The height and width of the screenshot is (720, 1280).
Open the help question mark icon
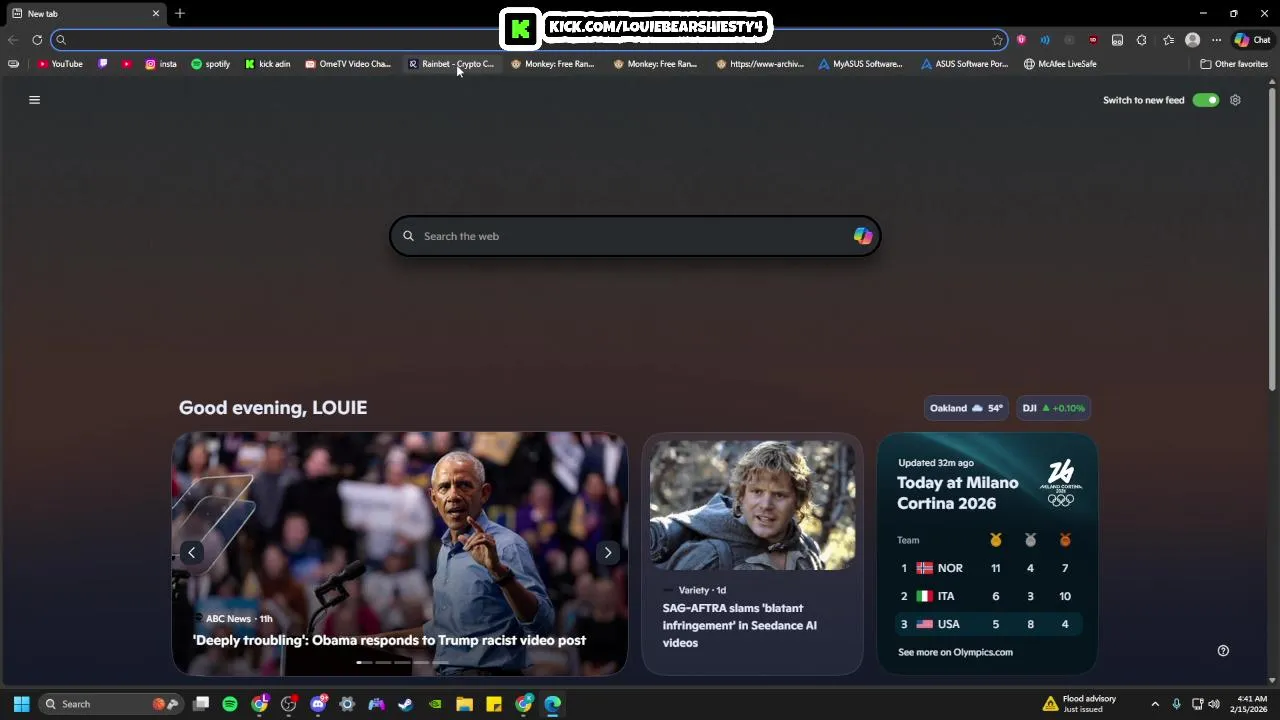[x=1223, y=651]
